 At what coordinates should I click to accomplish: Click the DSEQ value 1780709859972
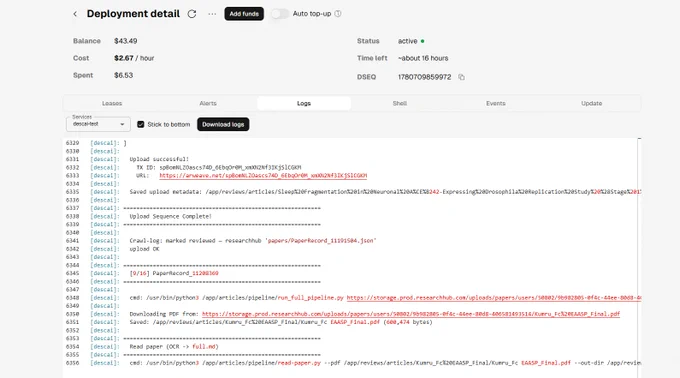425,77
